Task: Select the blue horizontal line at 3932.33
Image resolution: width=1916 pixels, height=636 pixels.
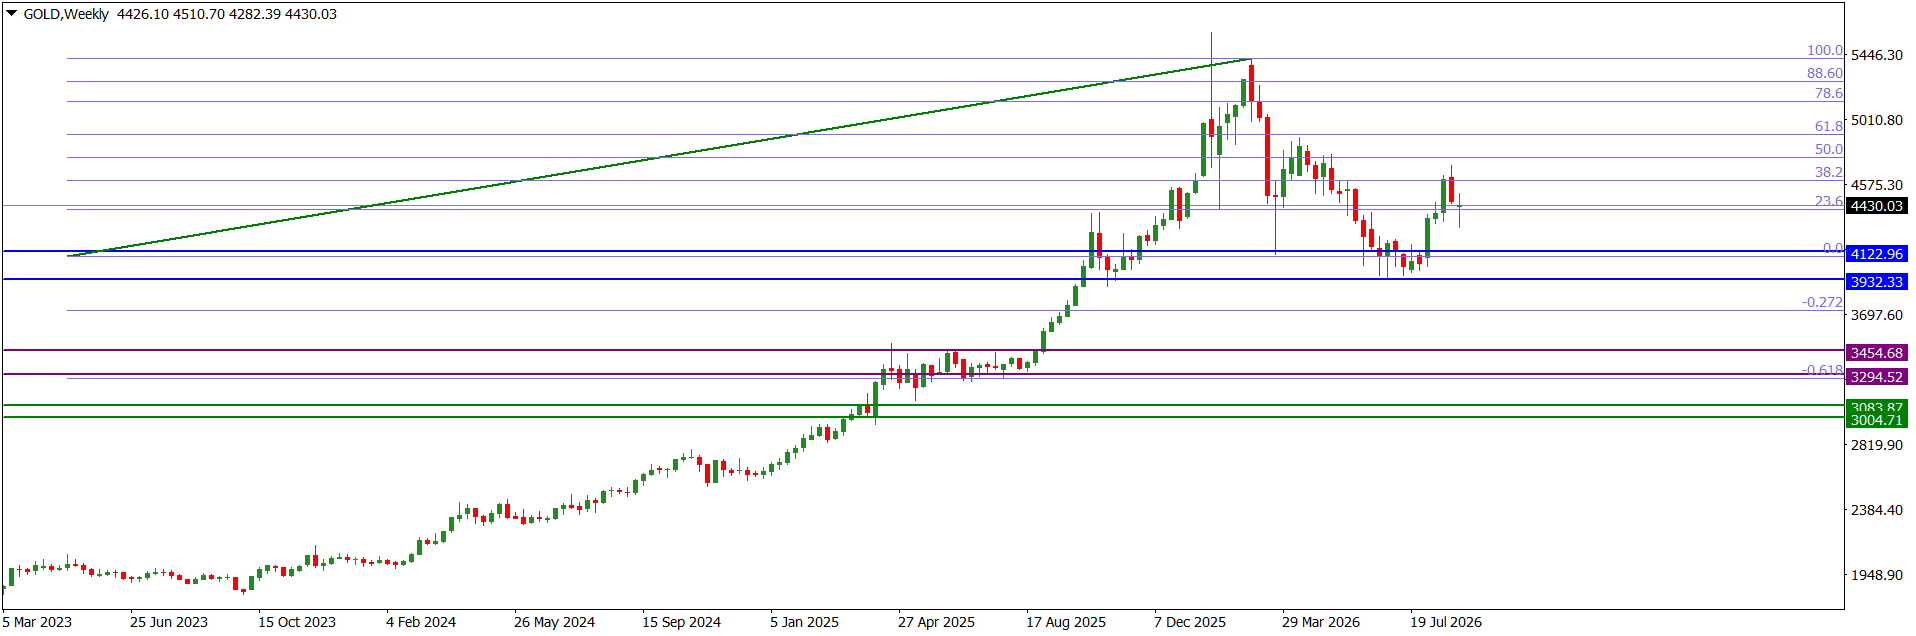Action: pos(923,279)
